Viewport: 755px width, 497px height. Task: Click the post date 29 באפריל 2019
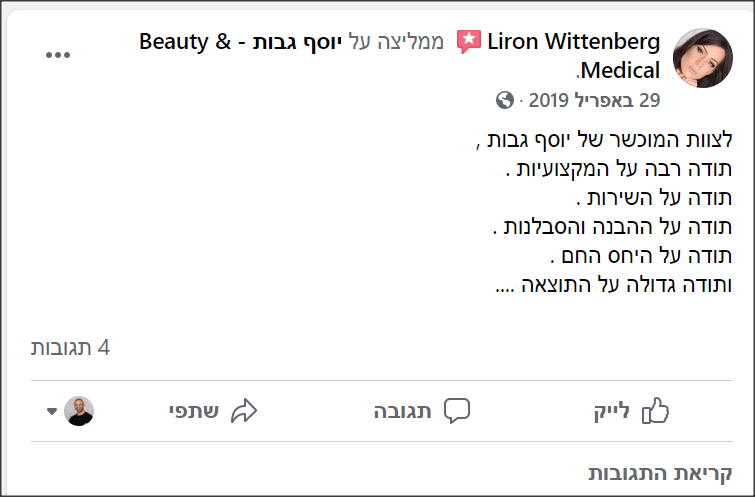tap(594, 100)
